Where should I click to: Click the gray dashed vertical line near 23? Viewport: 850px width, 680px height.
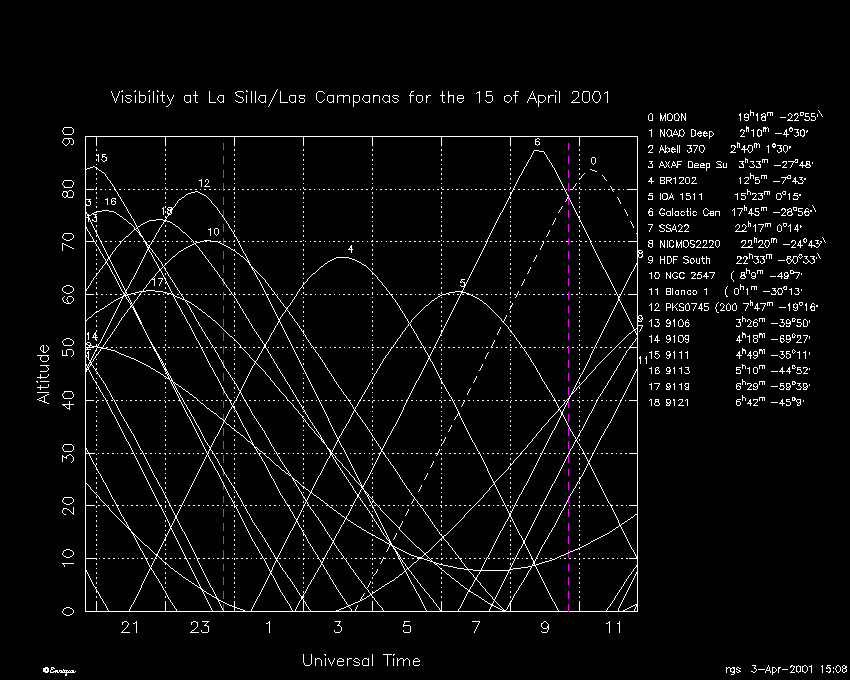click(223, 400)
